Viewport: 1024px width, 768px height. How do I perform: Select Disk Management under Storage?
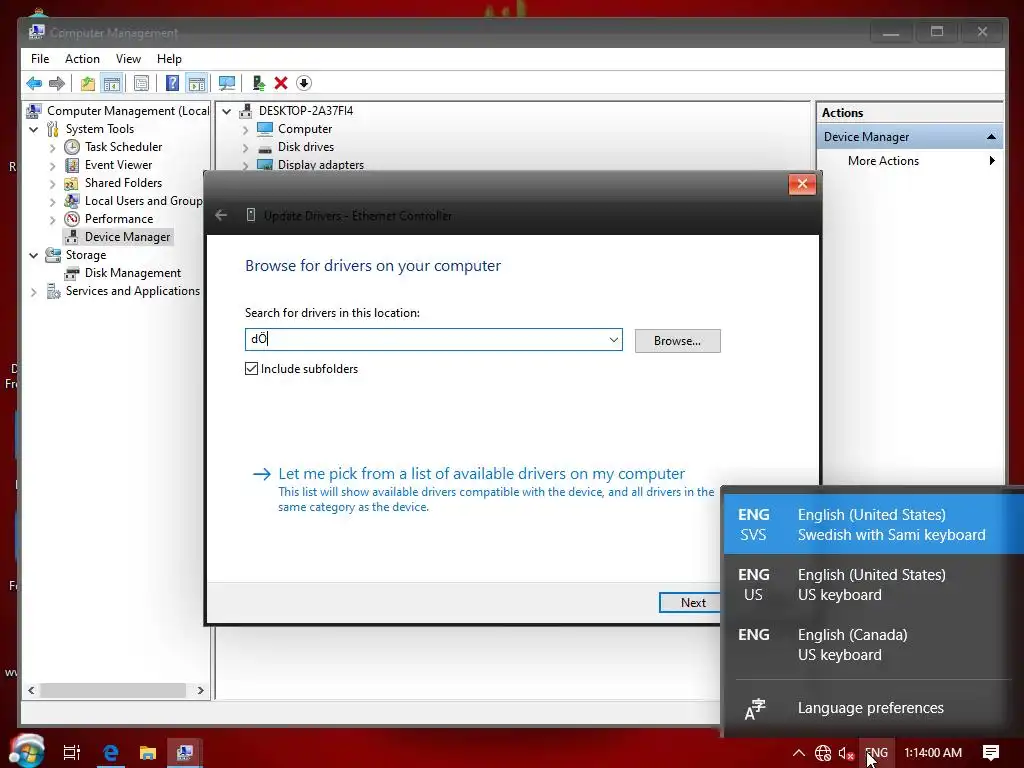tap(133, 272)
